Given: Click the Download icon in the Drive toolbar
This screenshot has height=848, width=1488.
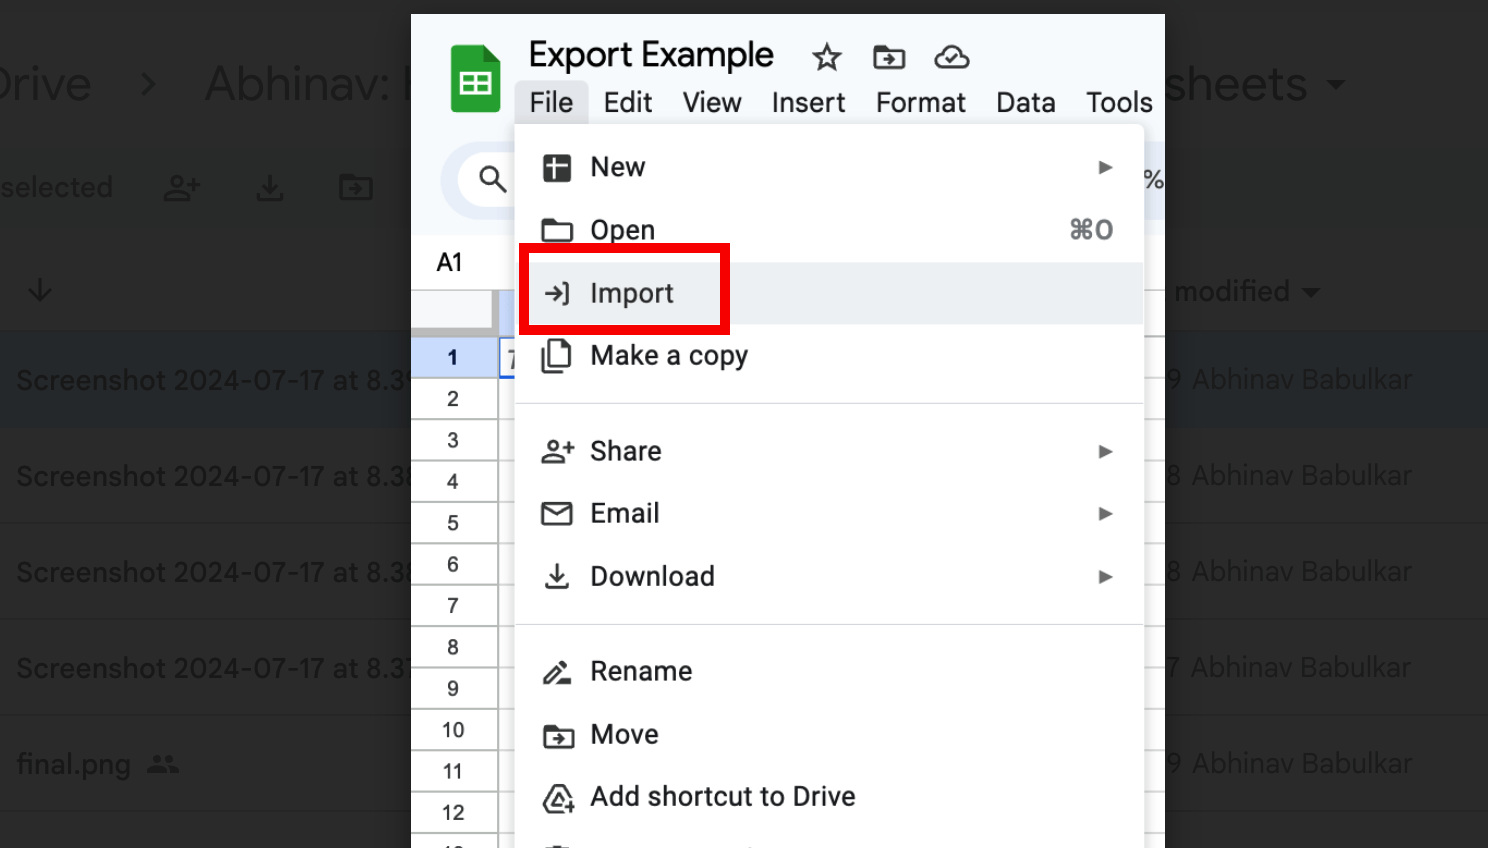Looking at the screenshot, I should (x=269, y=187).
